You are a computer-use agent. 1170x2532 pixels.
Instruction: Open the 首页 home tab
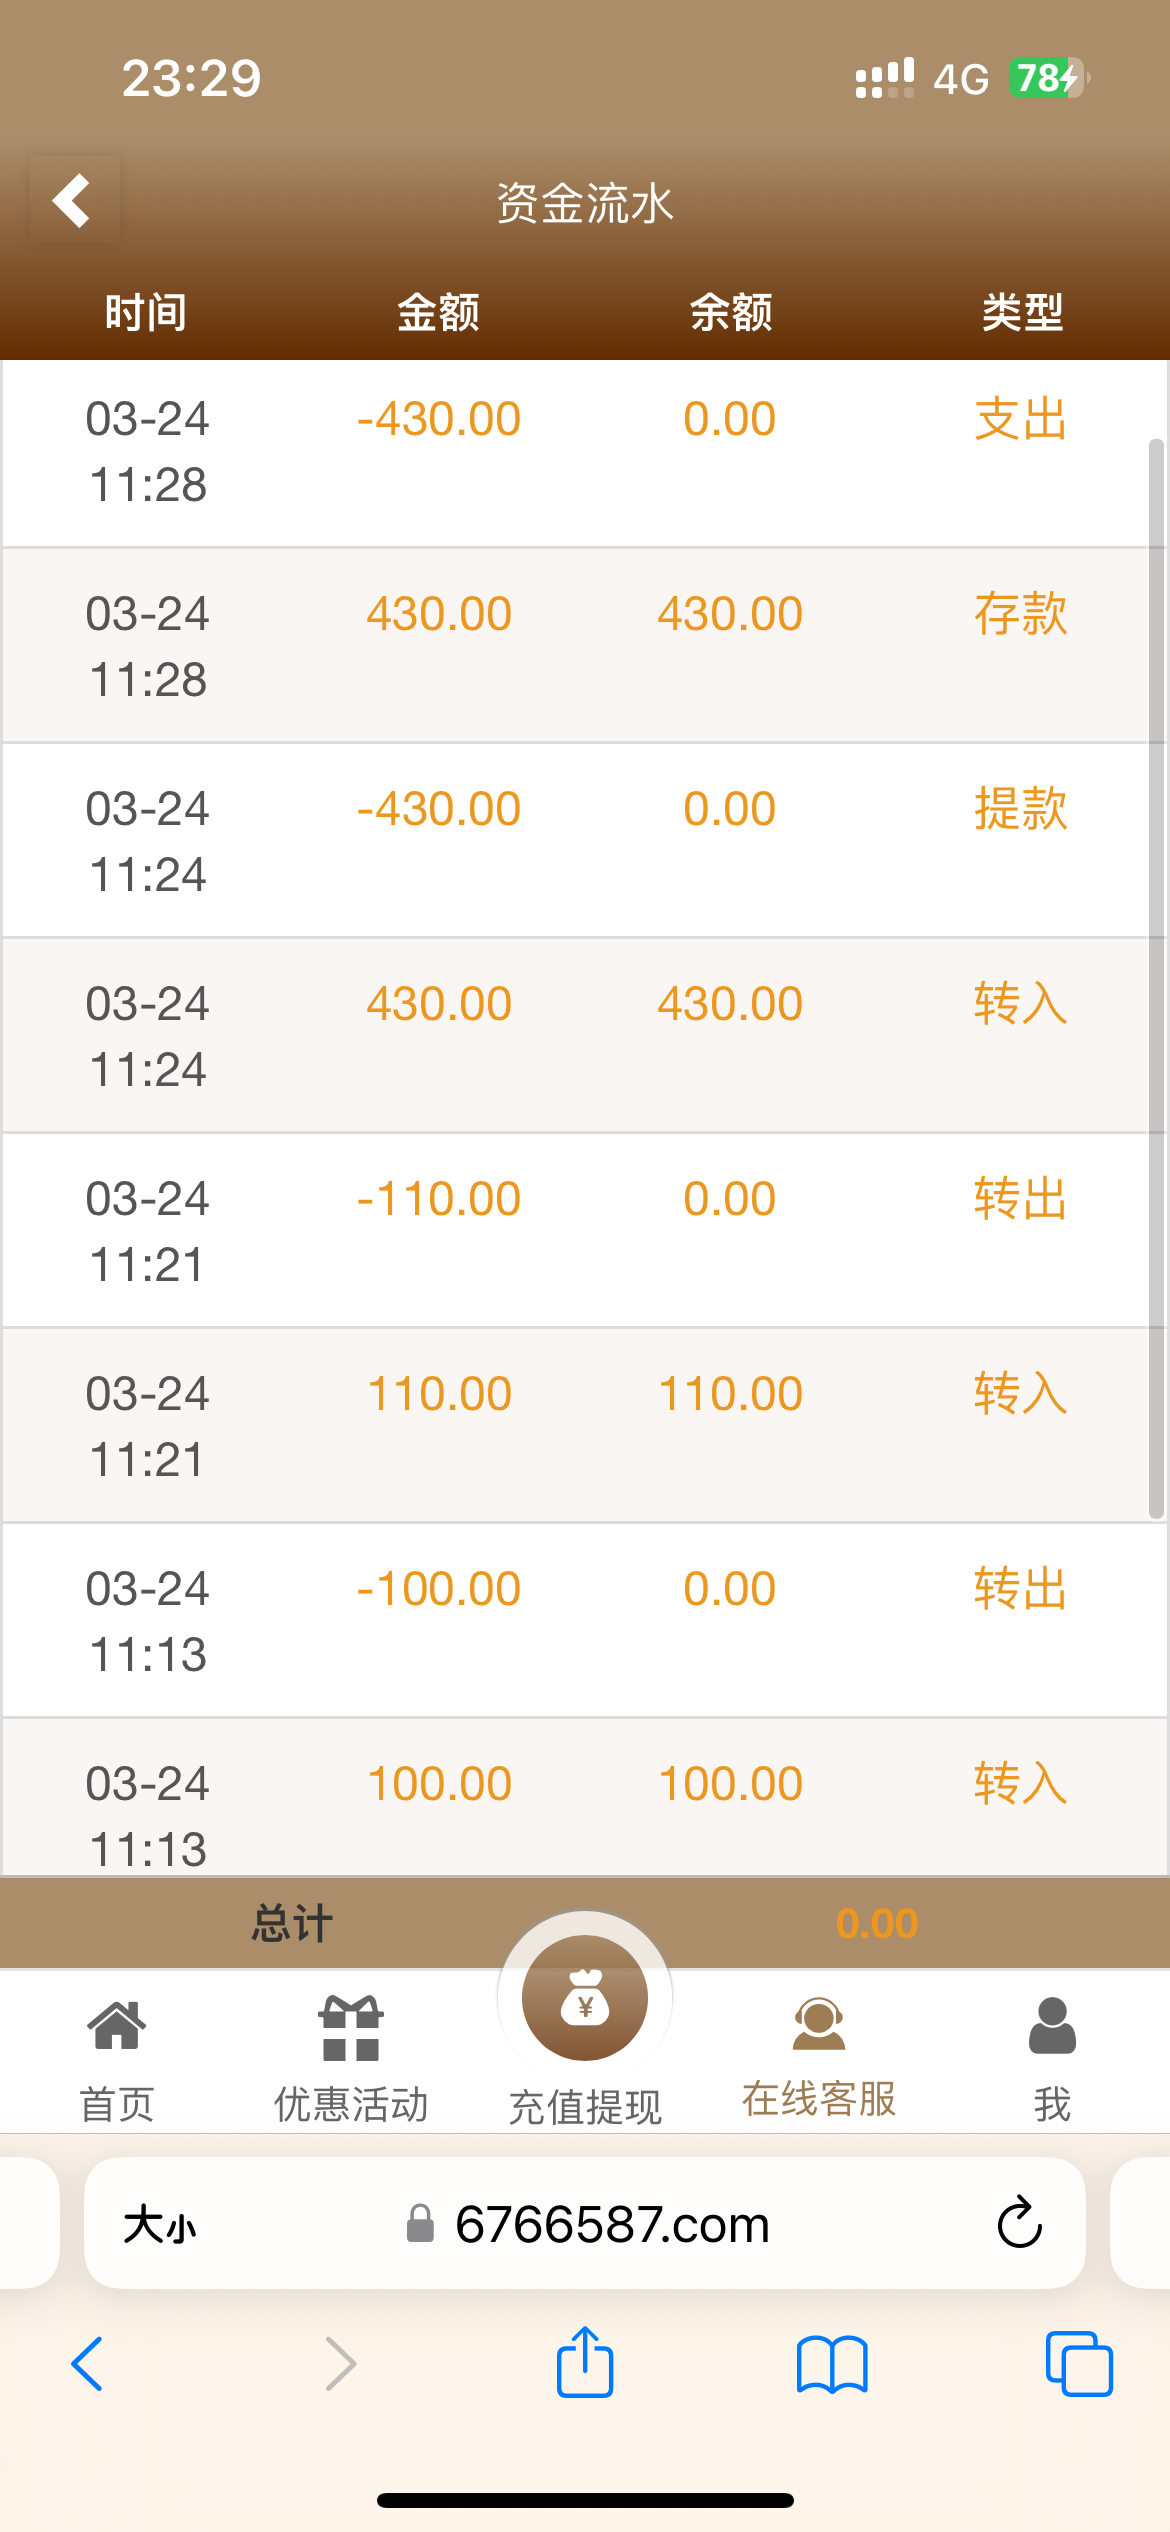pos(117,2058)
